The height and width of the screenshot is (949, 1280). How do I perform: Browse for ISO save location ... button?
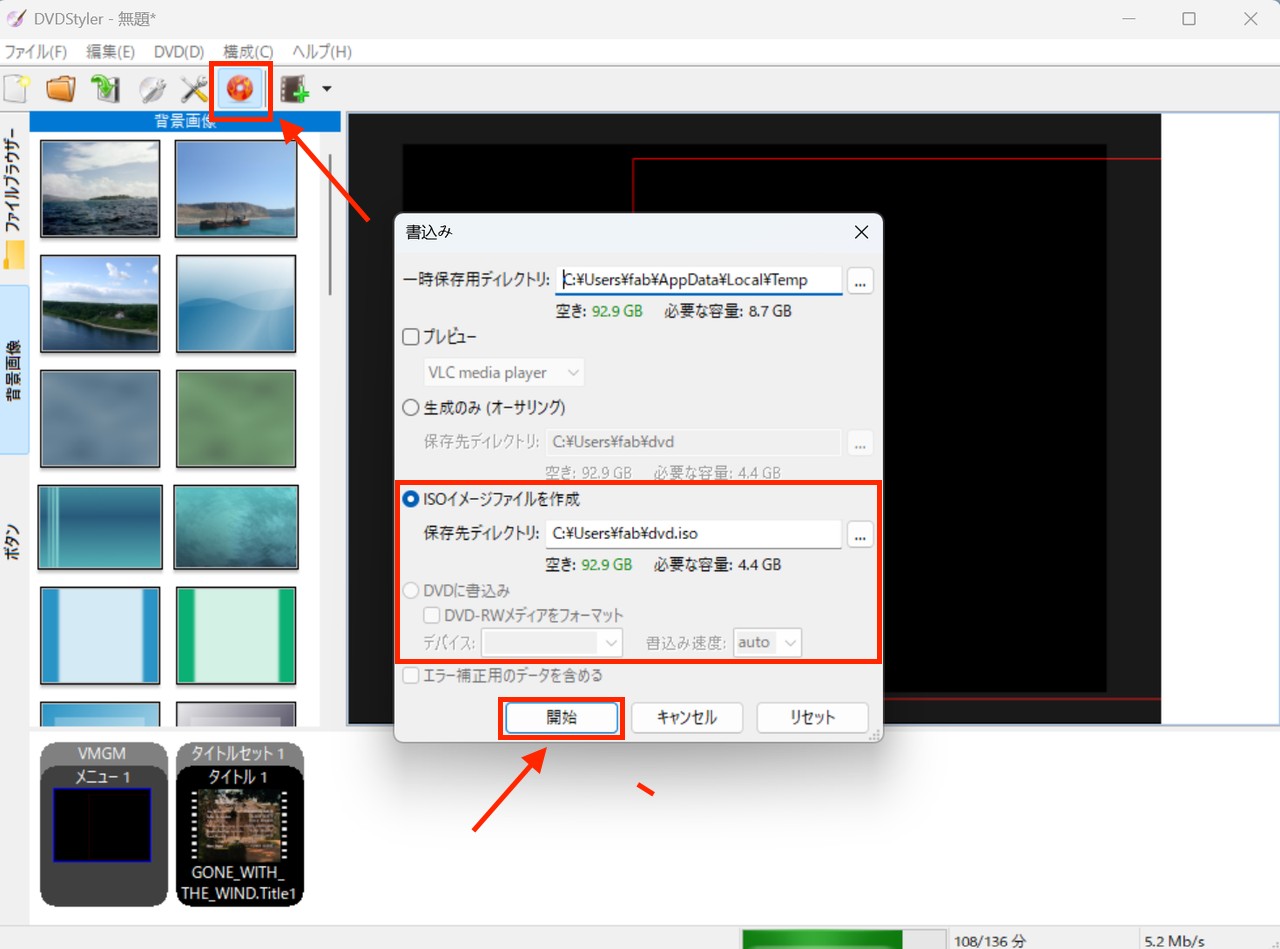pyautogui.click(x=860, y=535)
